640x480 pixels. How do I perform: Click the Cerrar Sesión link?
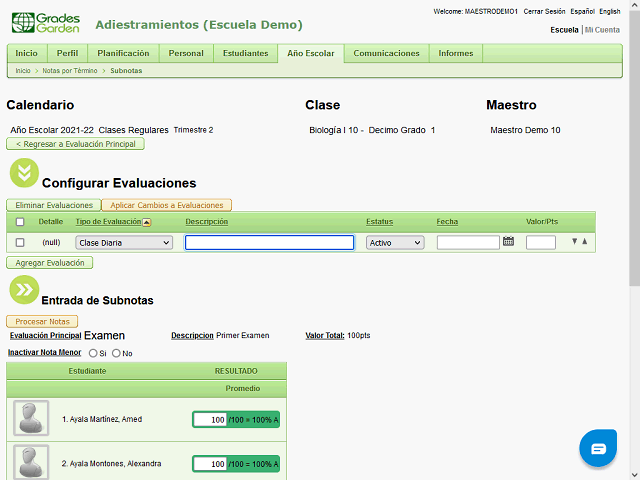point(544,11)
